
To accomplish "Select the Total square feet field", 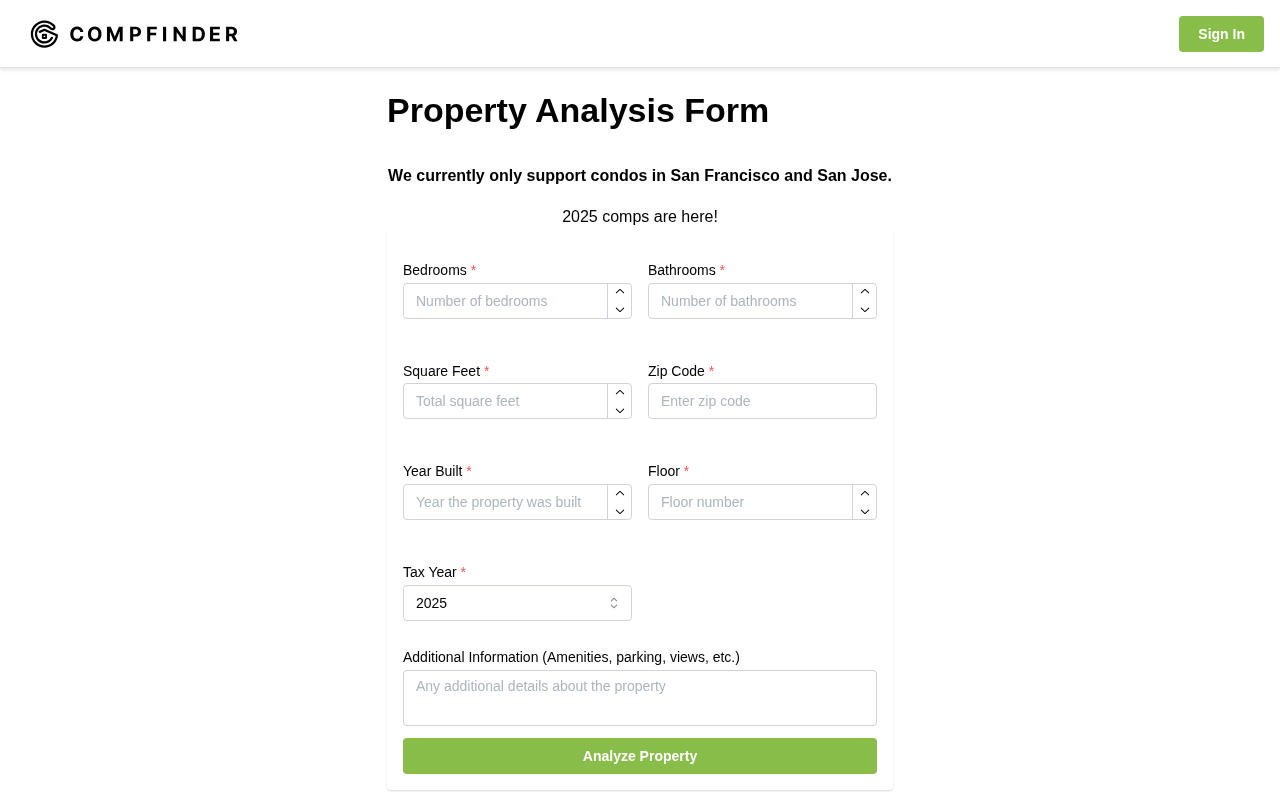I will point(505,401).
